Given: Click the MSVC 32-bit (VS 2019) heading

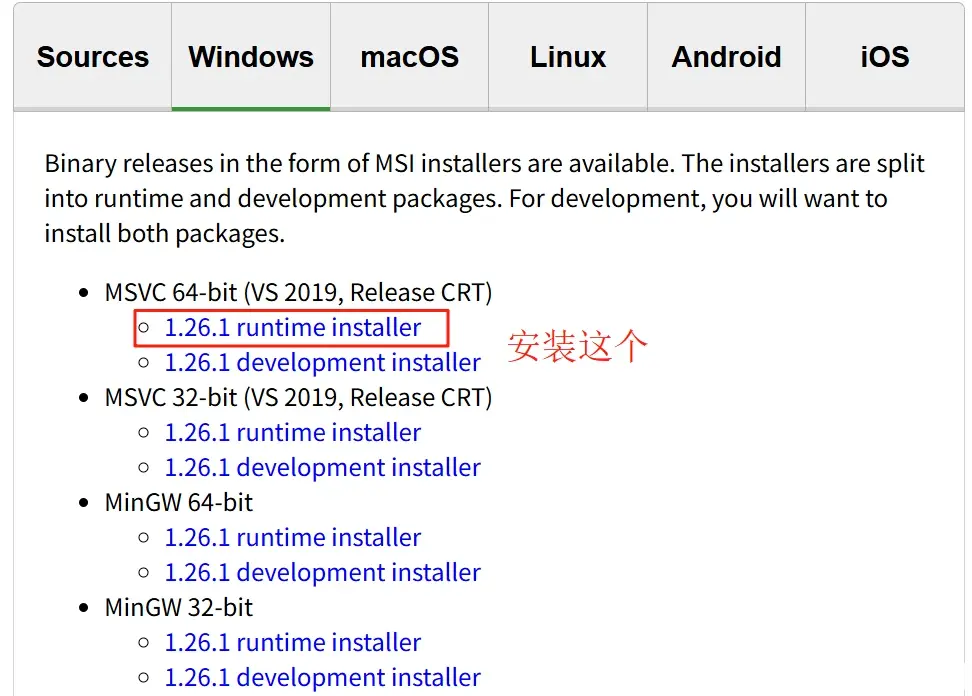Looking at the screenshot, I should [x=298, y=397].
